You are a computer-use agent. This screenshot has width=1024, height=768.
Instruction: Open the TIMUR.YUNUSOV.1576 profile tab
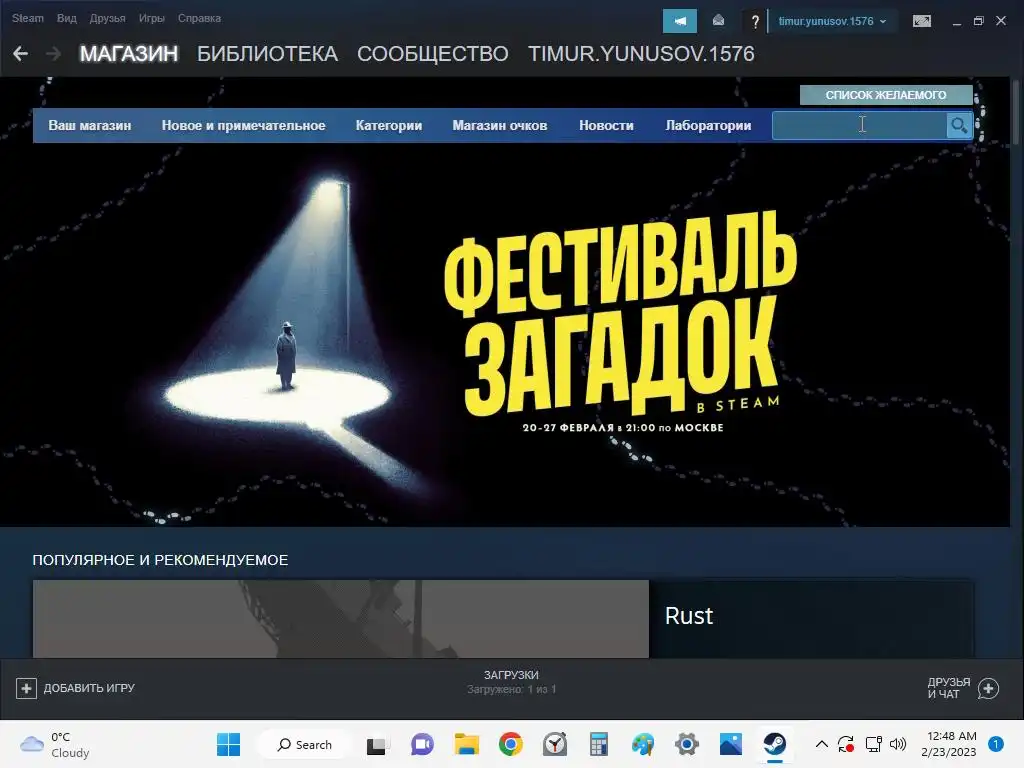[x=641, y=54]
